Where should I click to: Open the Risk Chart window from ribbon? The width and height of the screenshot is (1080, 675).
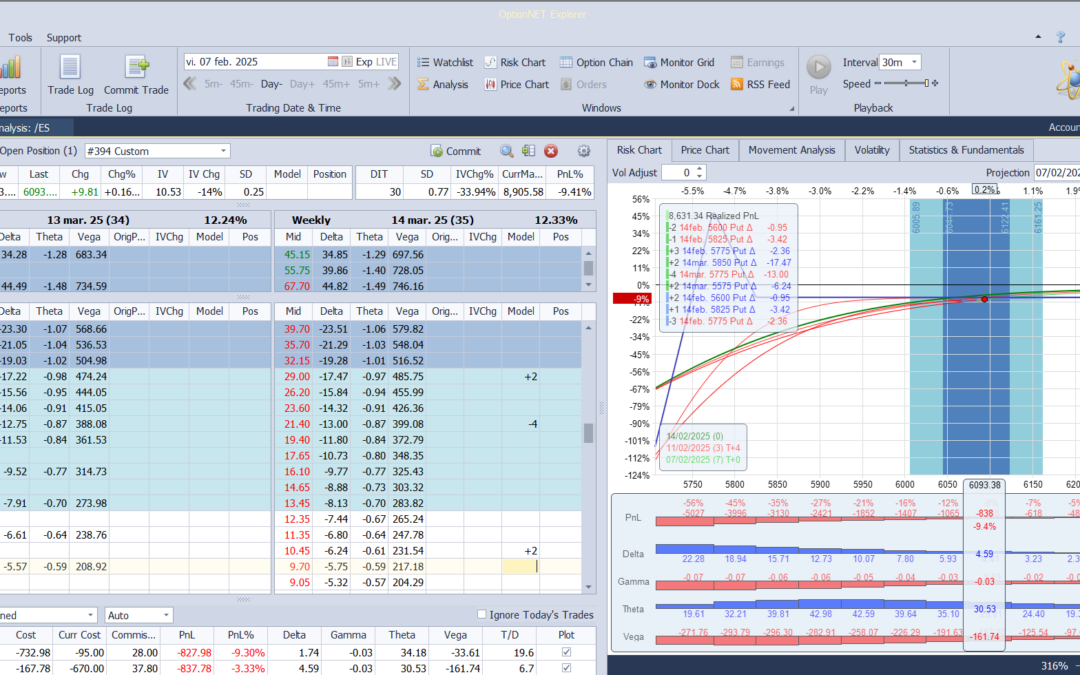point(515,62)
